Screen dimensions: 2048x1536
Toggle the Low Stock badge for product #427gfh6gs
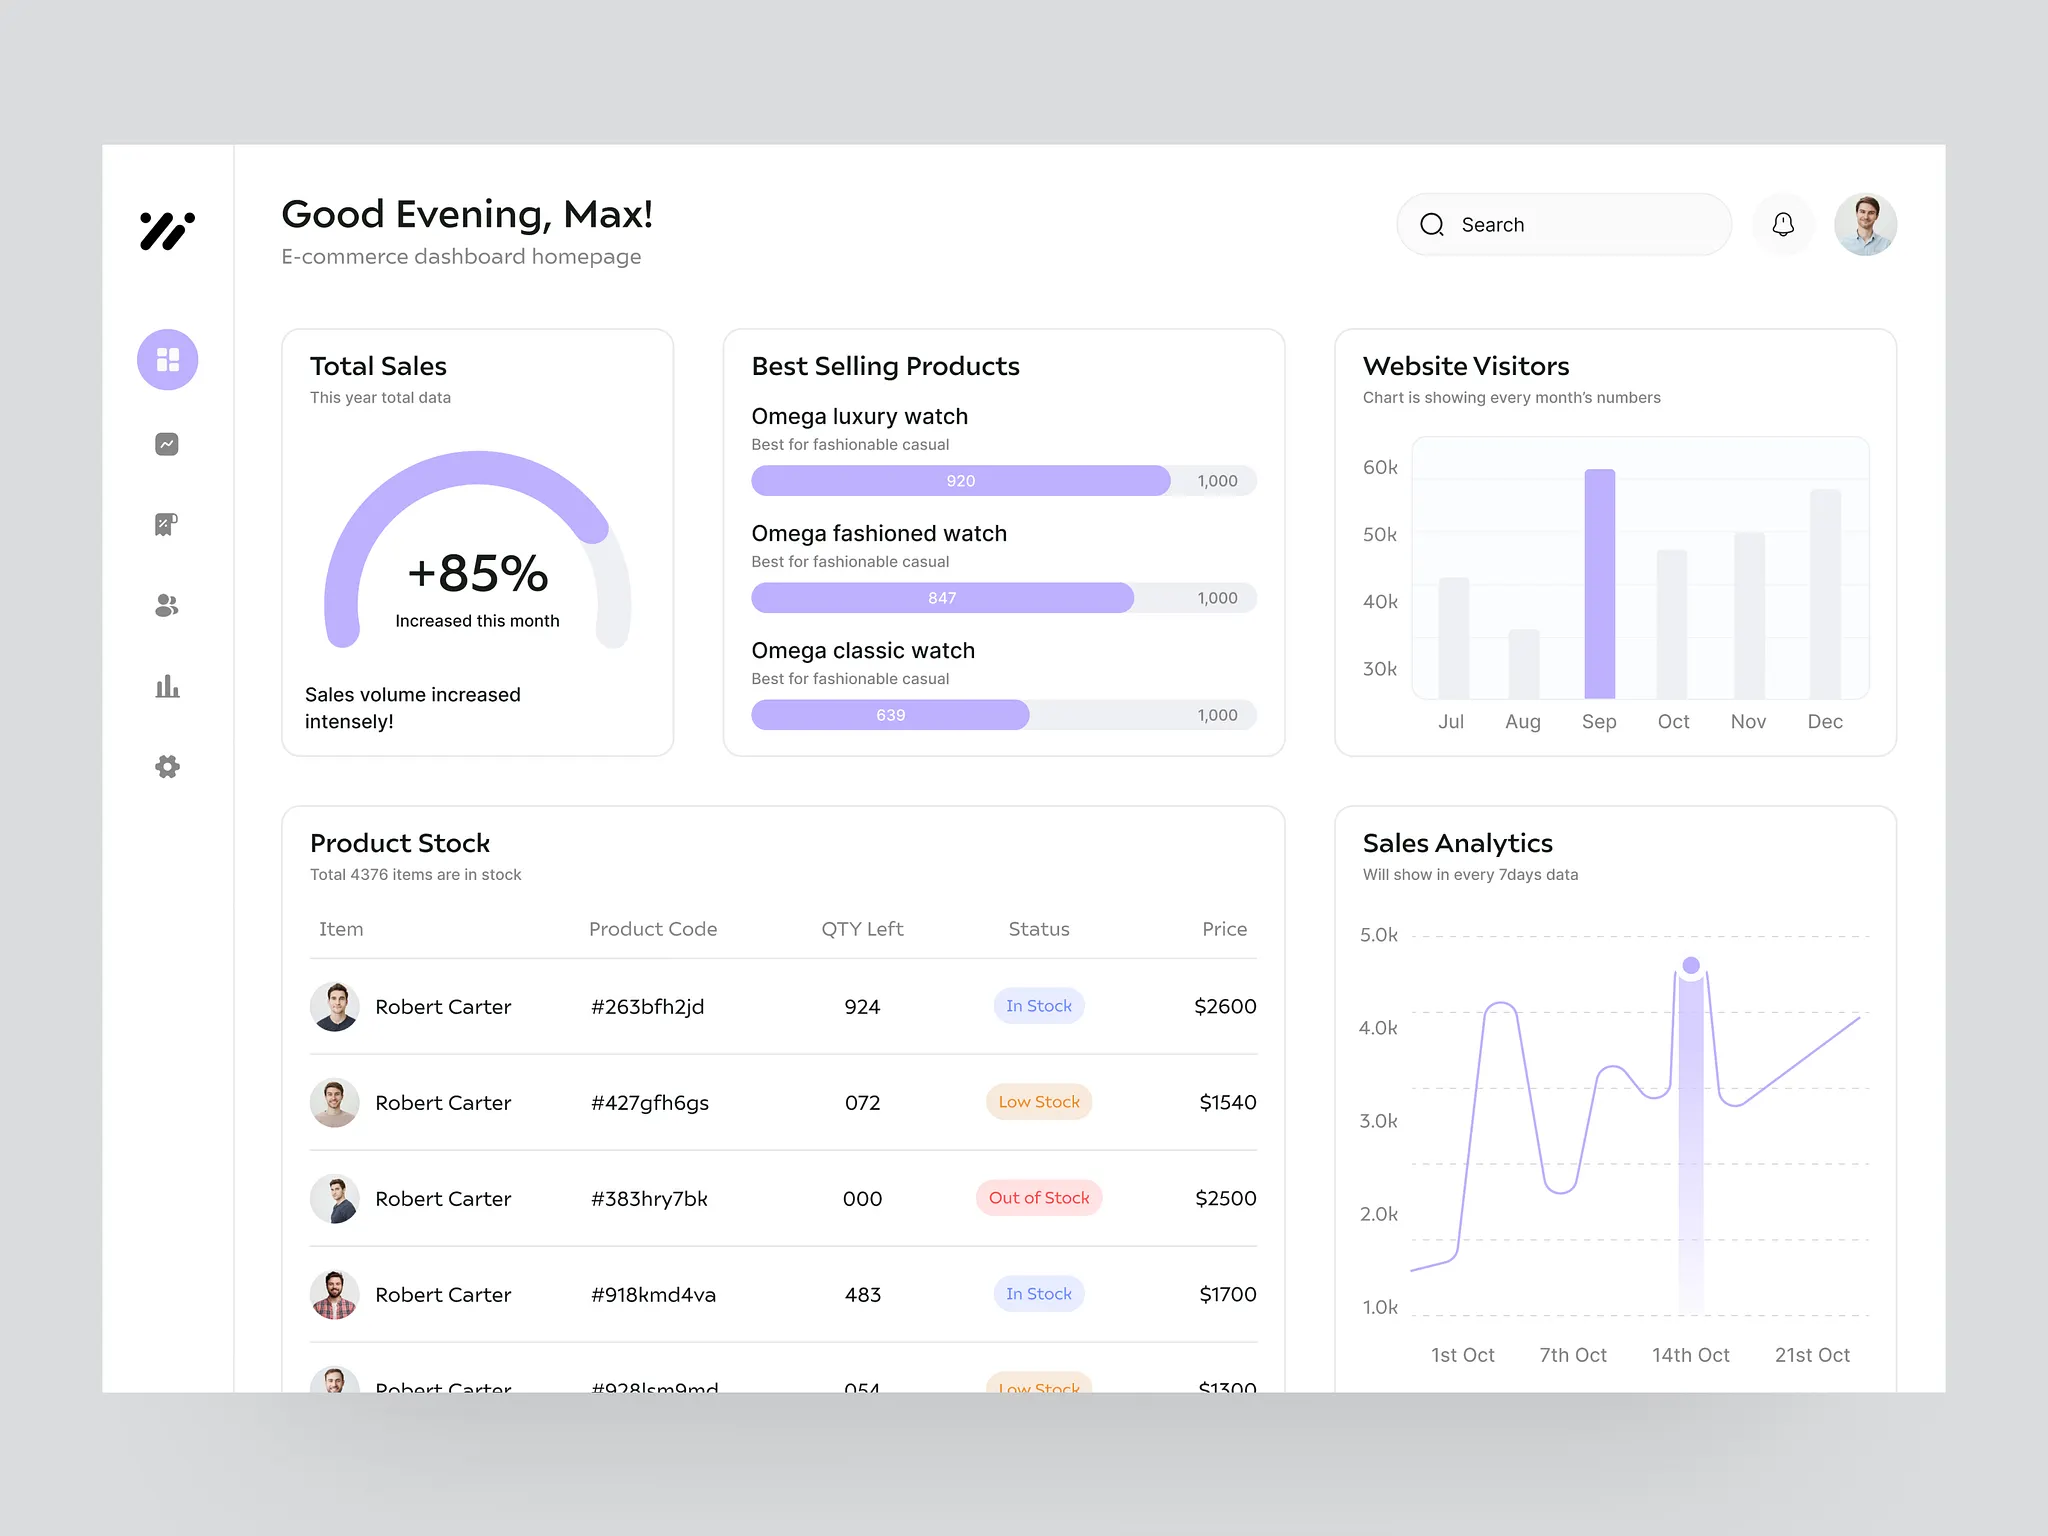pyautogui.click(x=1039, y=1102)
